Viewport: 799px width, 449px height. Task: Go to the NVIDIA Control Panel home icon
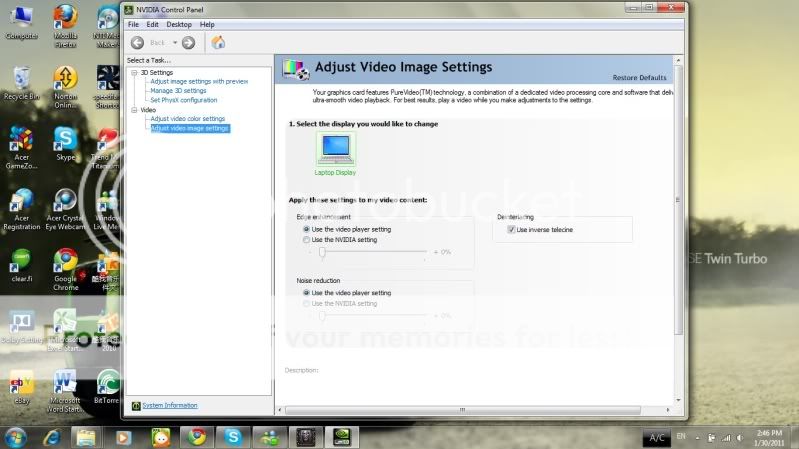pos(218,43)
